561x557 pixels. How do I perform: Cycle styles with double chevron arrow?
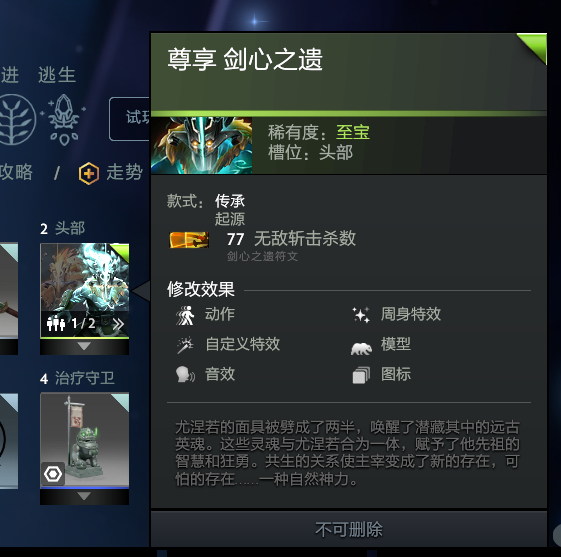[x=118, y=324]
